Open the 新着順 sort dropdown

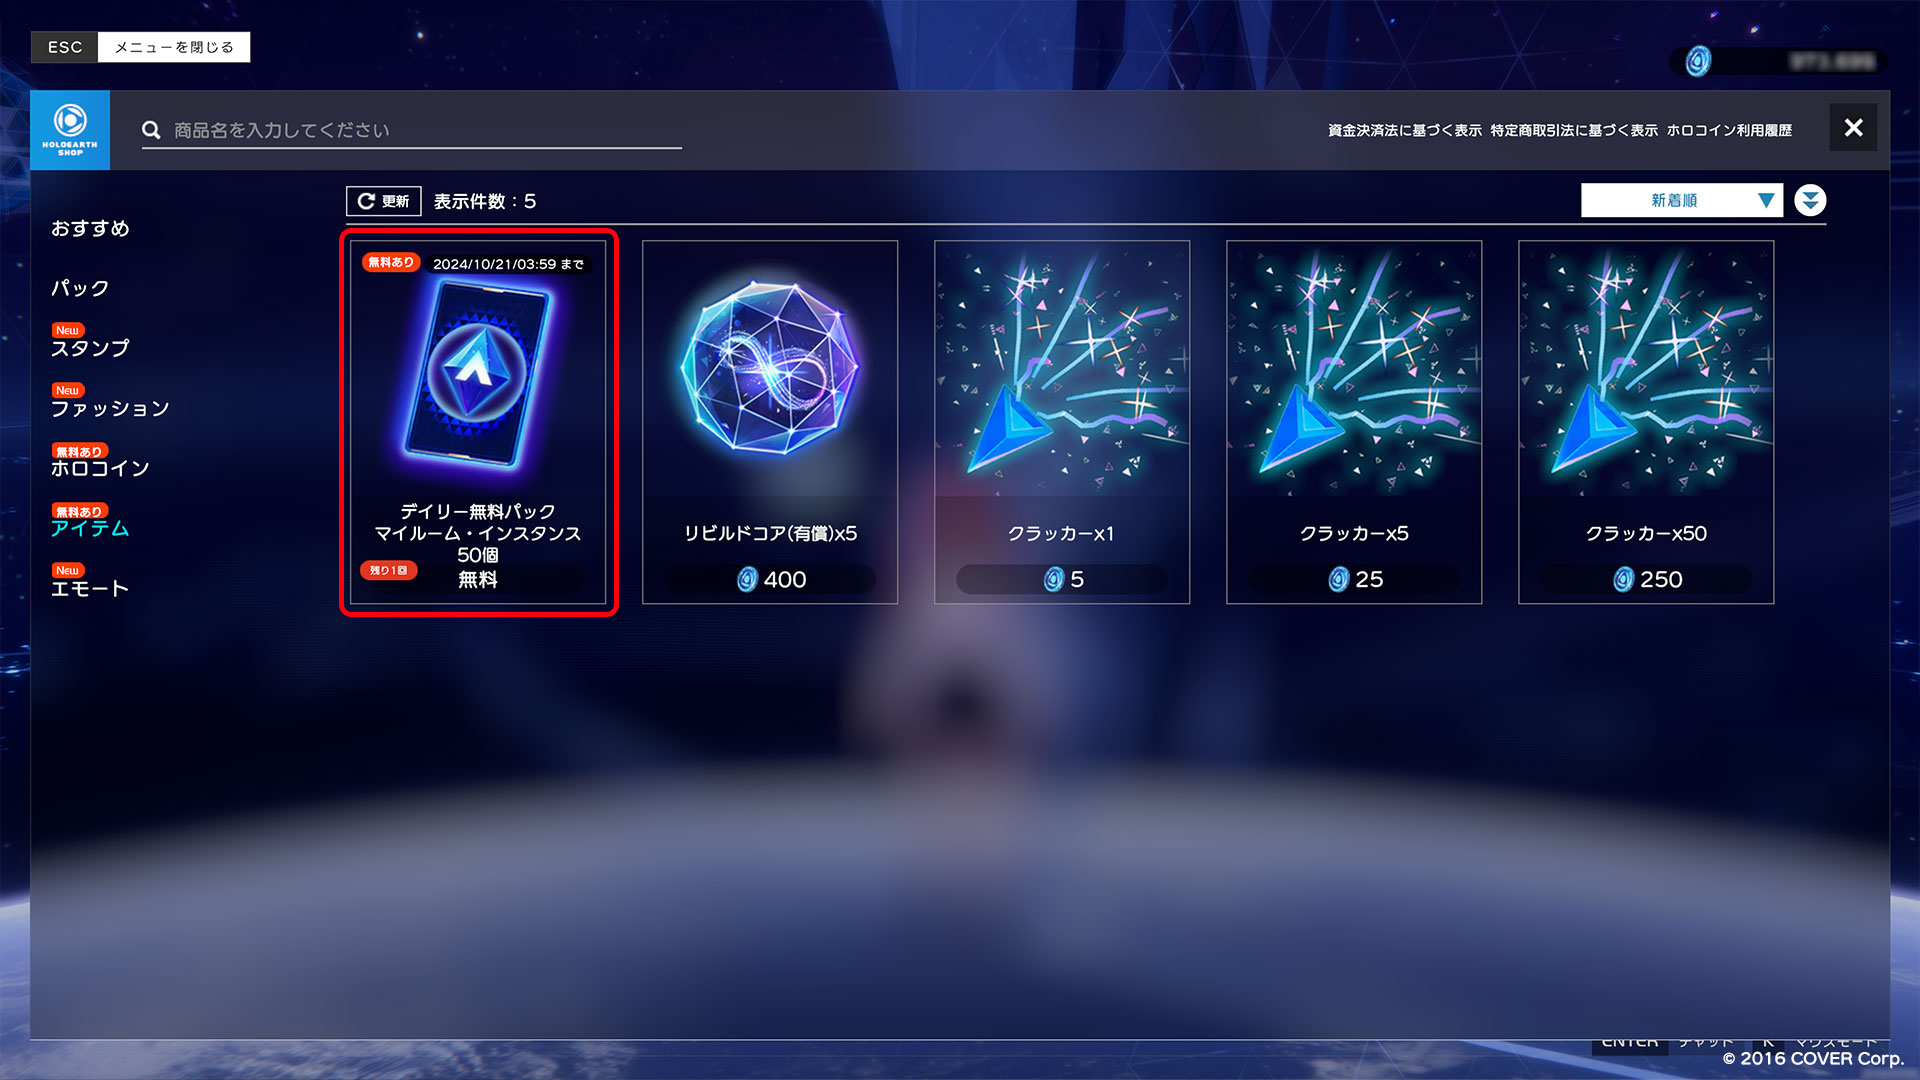click(1682, 200)
